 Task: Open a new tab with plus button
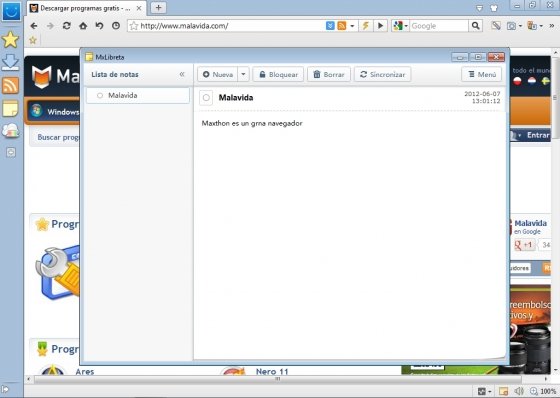point(158,8)
